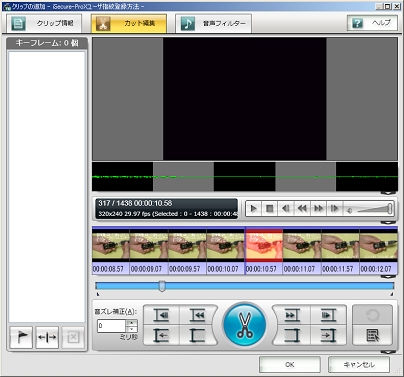The height and width of the screenshot is (377, 404).
Task: Click the help question mark icon
Action: [x=357, y=23]
